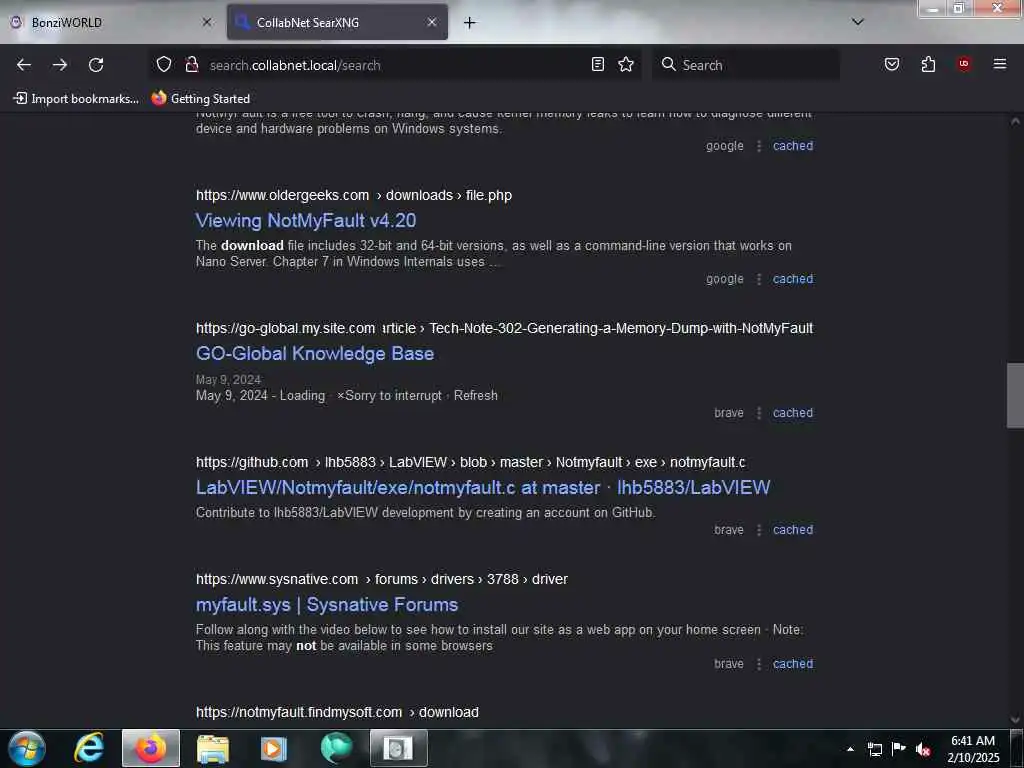The image size is (1024, 768).
Task: Click the notmyfault.findmysoft.com result URL
Action: 337,712
